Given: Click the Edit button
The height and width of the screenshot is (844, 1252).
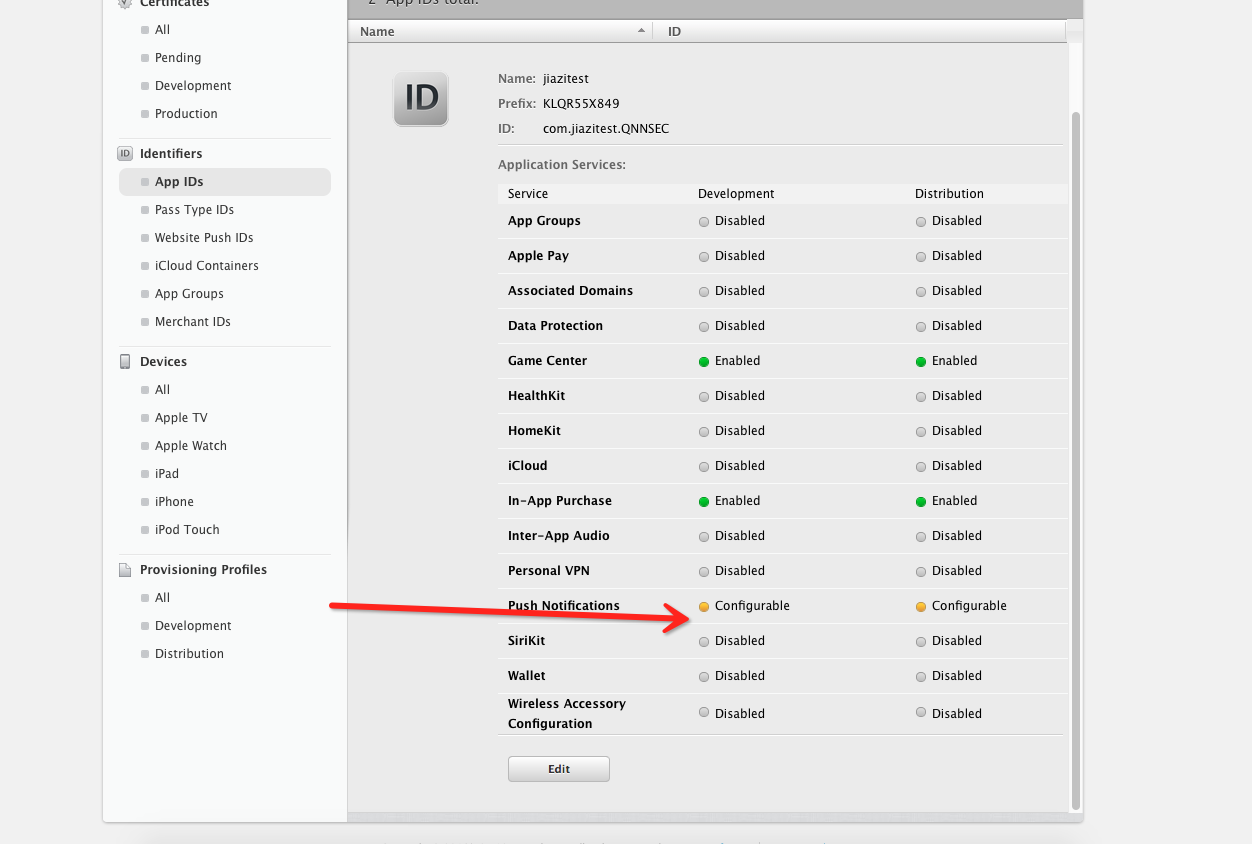Looking at the screenshot, I should click(559, 769).
